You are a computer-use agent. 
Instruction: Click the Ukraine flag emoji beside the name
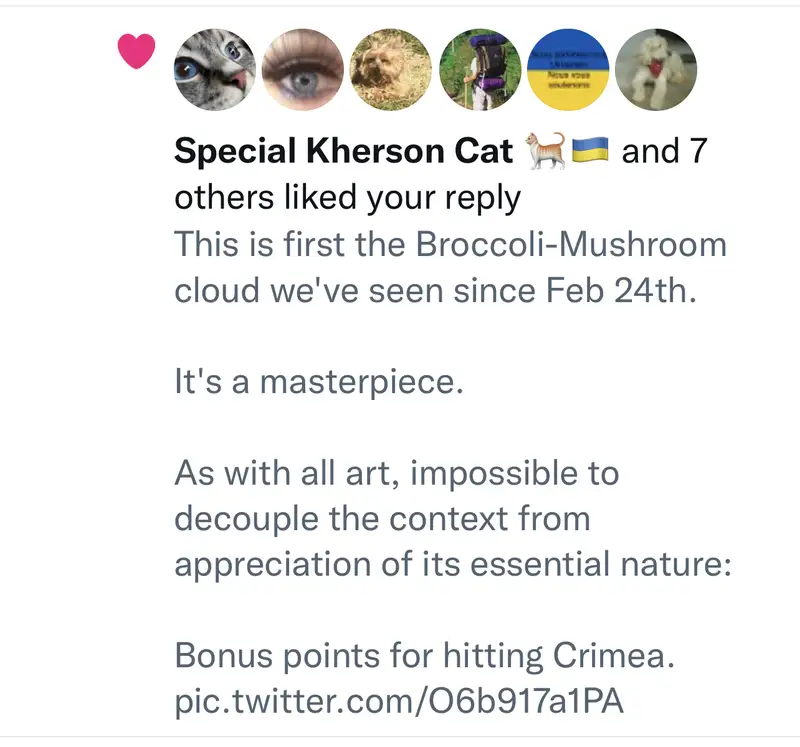(x=590, y=152)
